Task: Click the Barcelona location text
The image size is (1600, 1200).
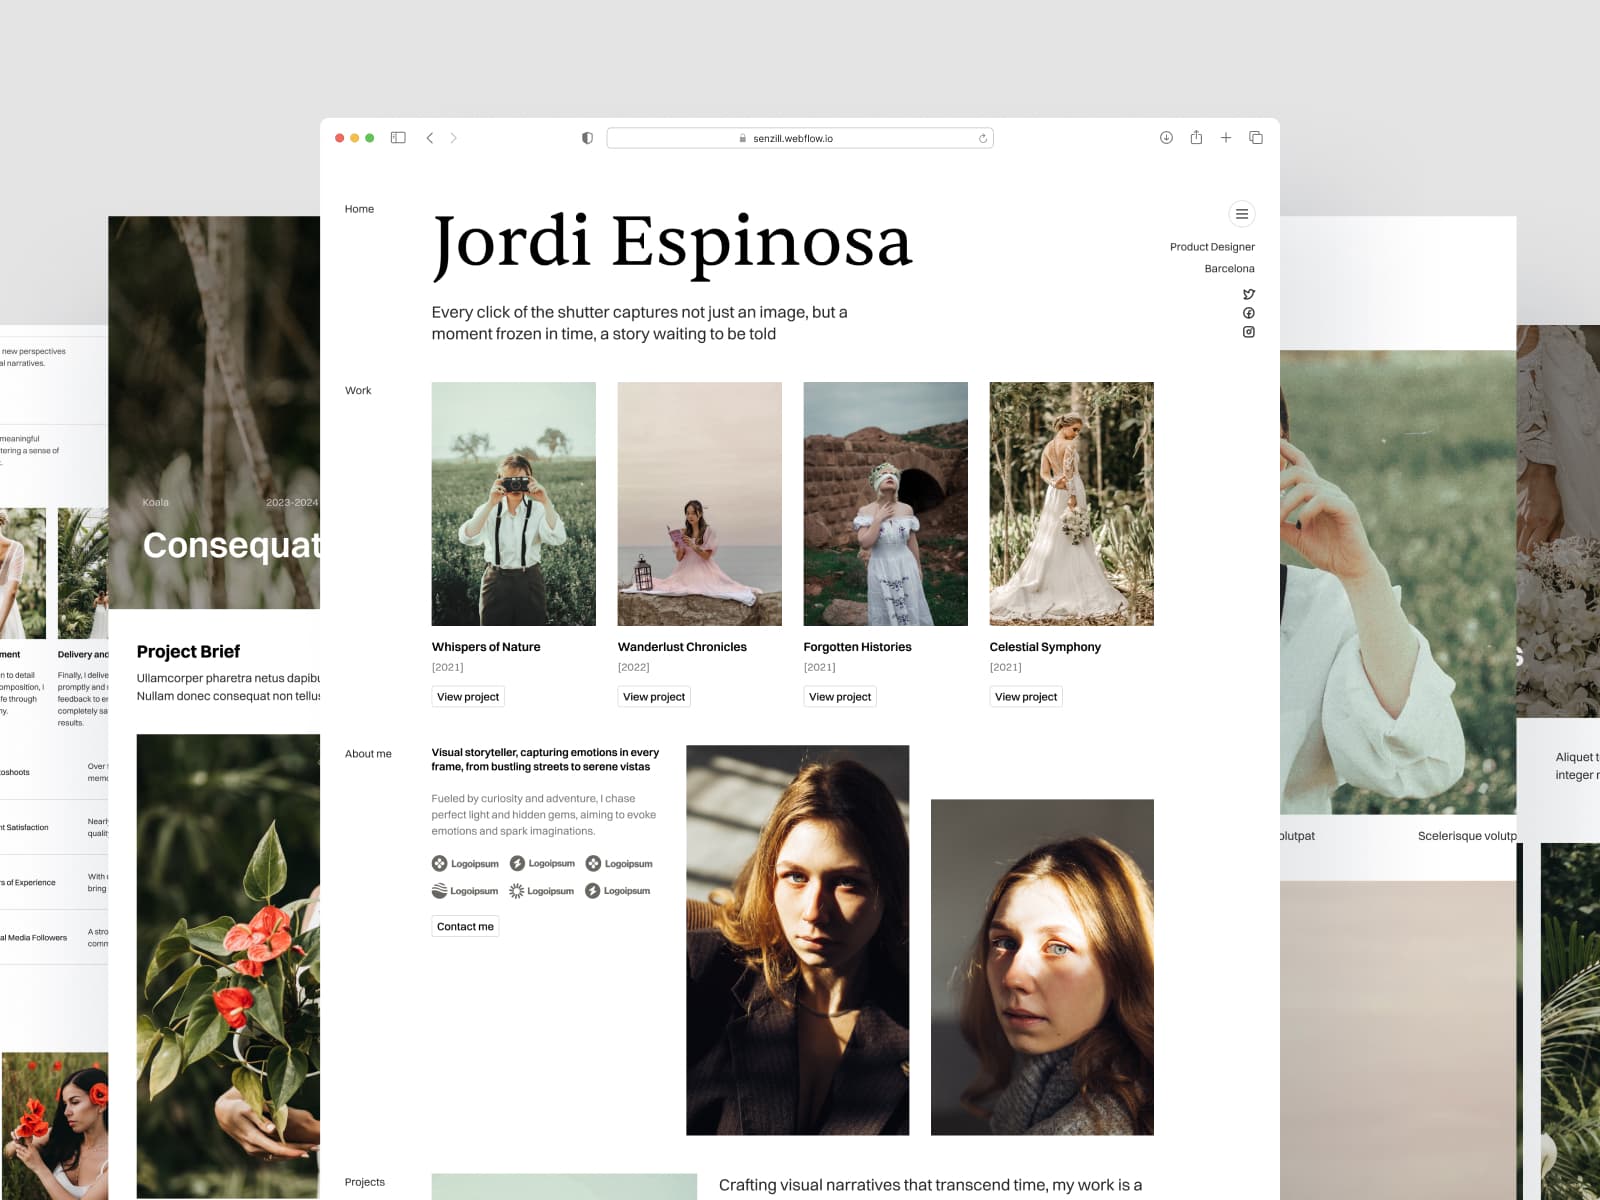Action: point(1229,269)
